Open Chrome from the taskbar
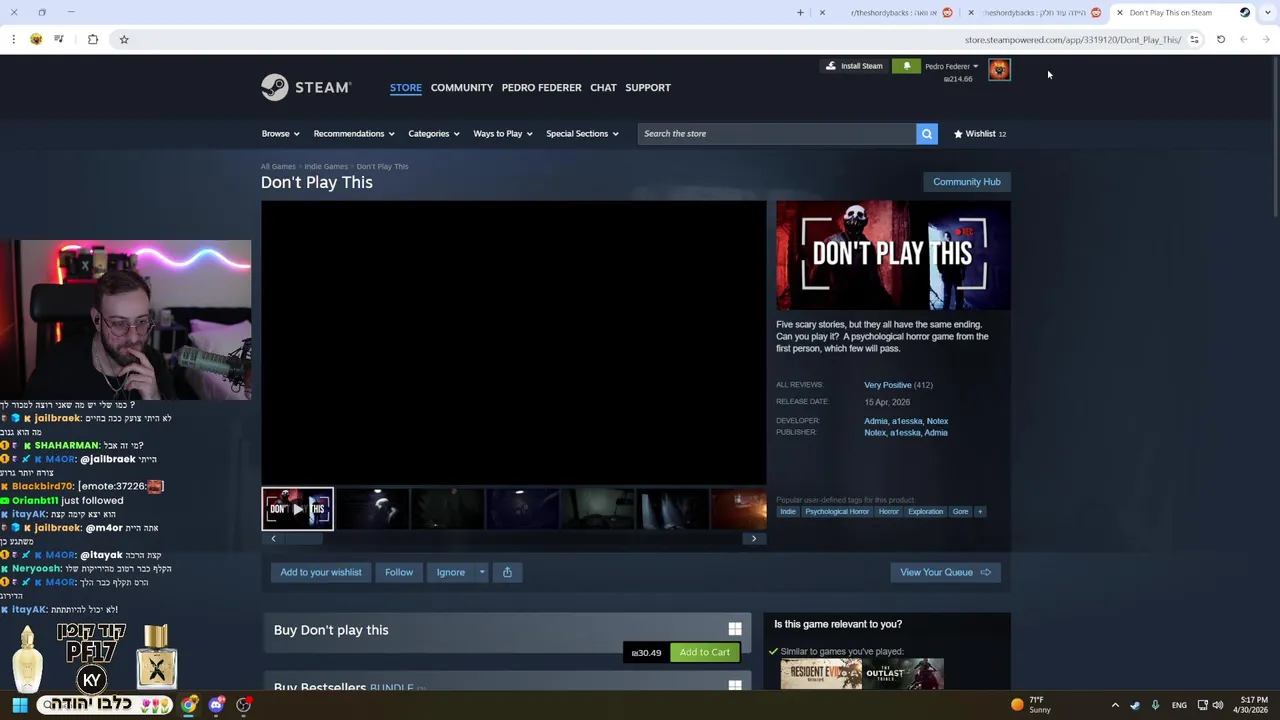1280x720 pixels. click(189, 705)
